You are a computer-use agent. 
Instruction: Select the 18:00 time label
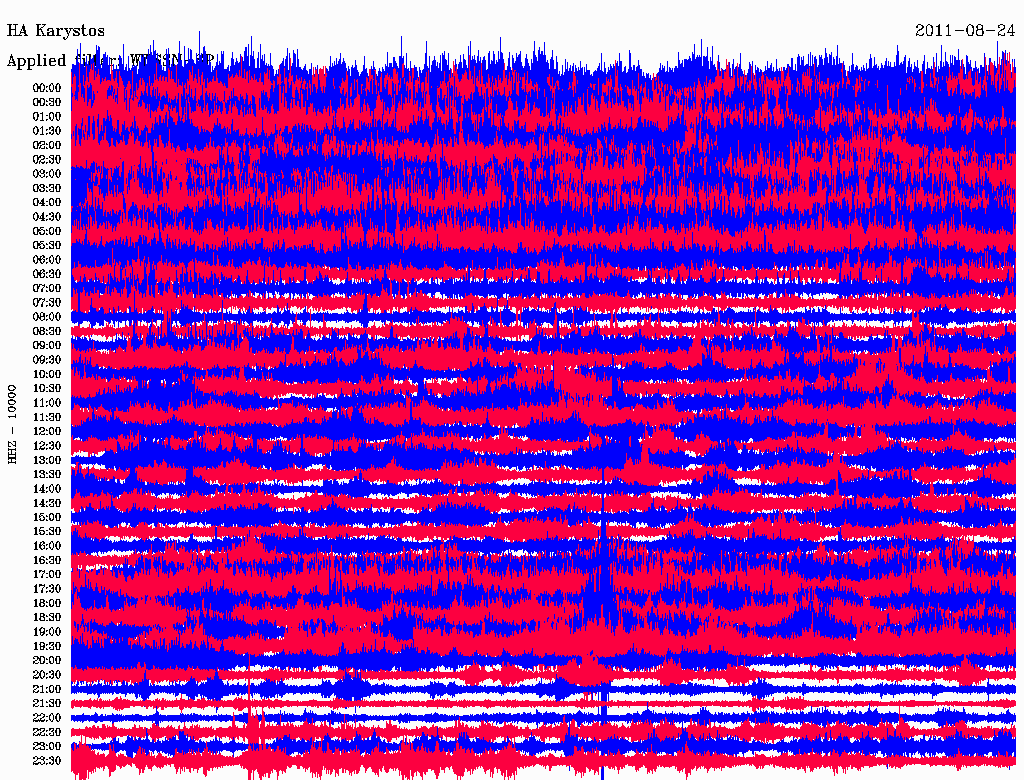click(47, 604)
